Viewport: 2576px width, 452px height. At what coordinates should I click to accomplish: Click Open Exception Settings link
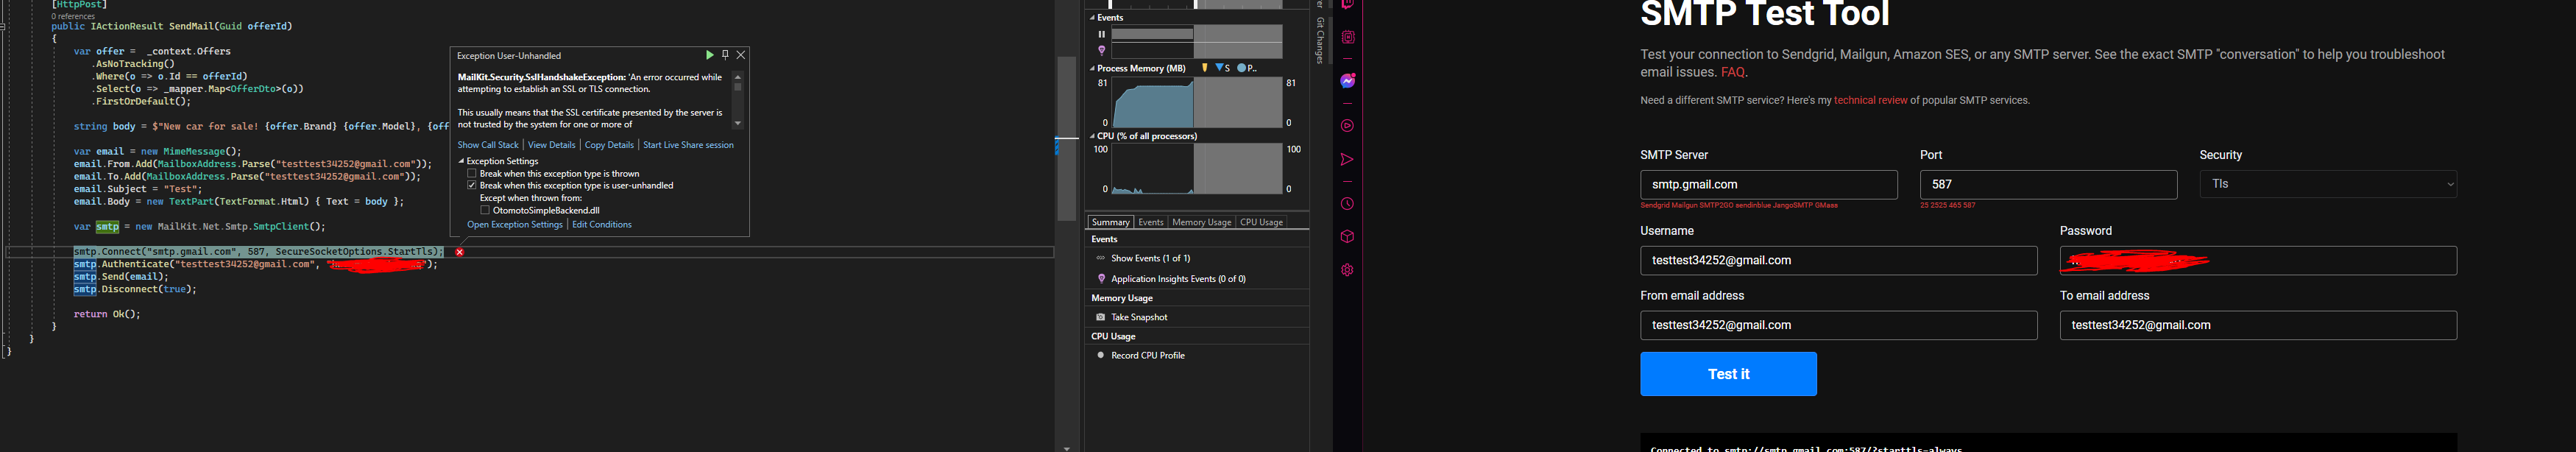(515, 225)
